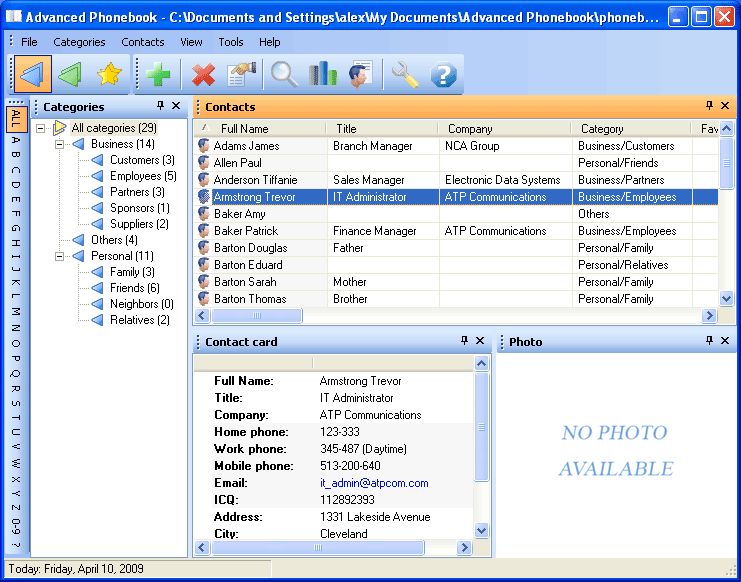Click contact card scrollbar down arrow
741x582 pixels.
481,531
